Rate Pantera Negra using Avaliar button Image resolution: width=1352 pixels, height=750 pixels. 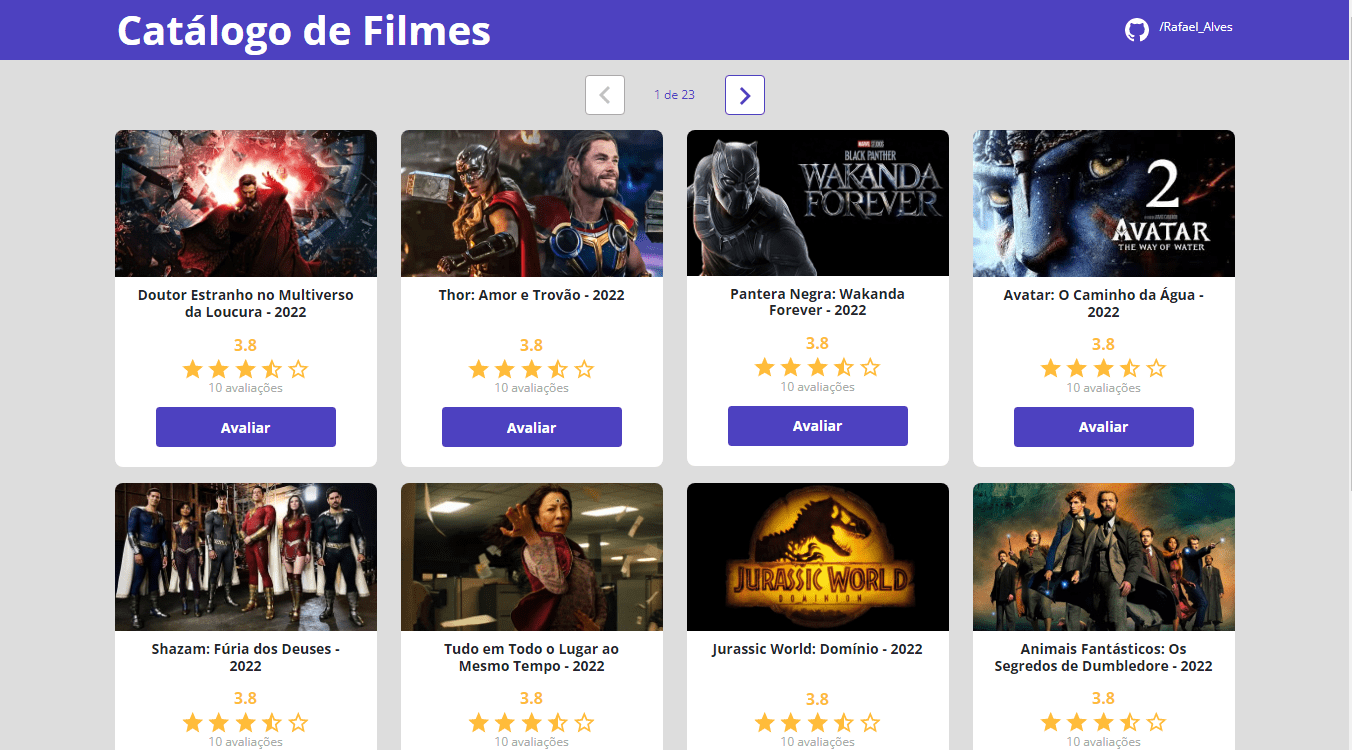pyautogui.click(x=817, y=426)
